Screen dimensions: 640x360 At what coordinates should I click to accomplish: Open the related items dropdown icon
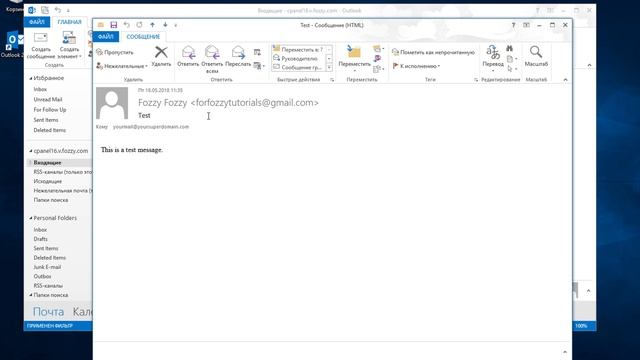[x=512, y=59]
